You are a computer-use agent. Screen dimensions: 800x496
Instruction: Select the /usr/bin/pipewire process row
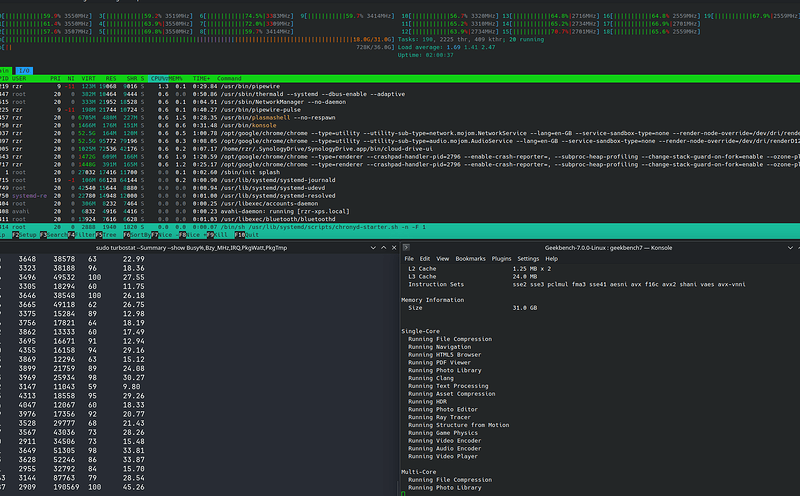point(400,86)
